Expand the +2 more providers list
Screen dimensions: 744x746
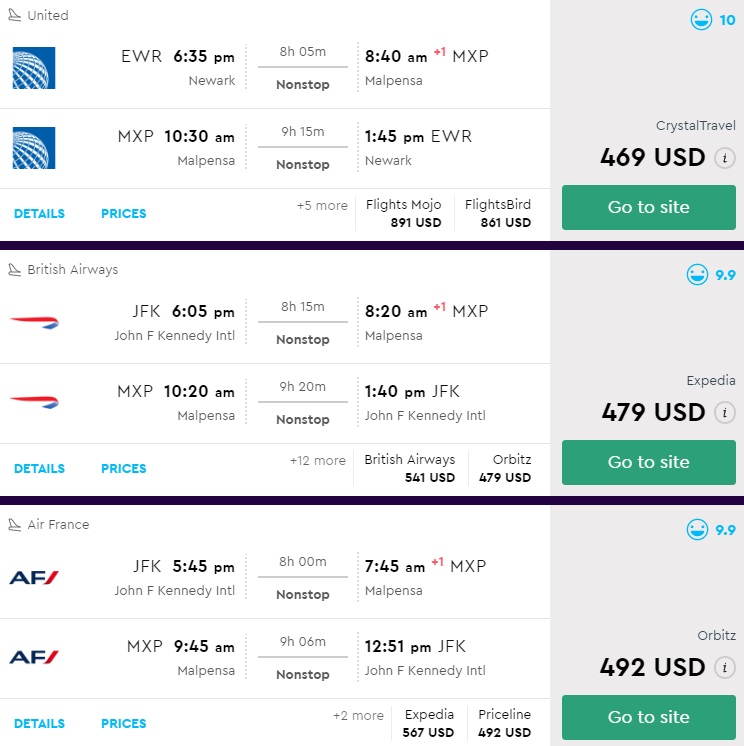click(358, 716)
